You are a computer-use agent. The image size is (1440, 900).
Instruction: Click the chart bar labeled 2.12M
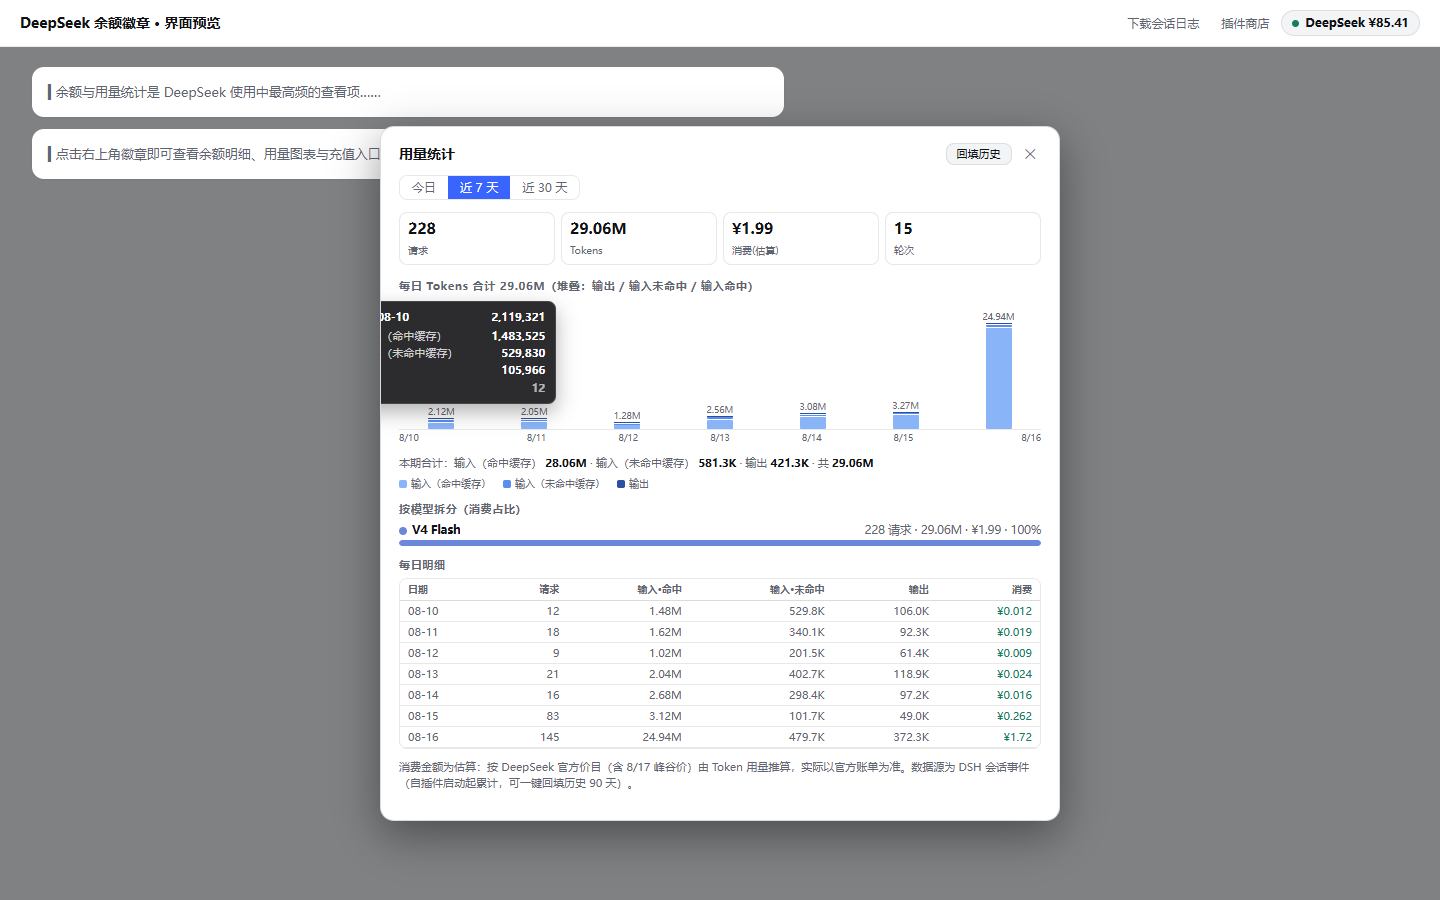coord(441,424)
